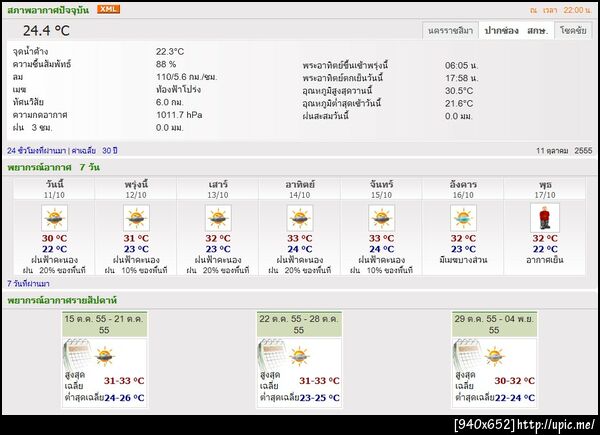This screenshot has width=600, height=435.
Task: Click the sunset time 17:58 น.
Action: [x=462, y=78]
